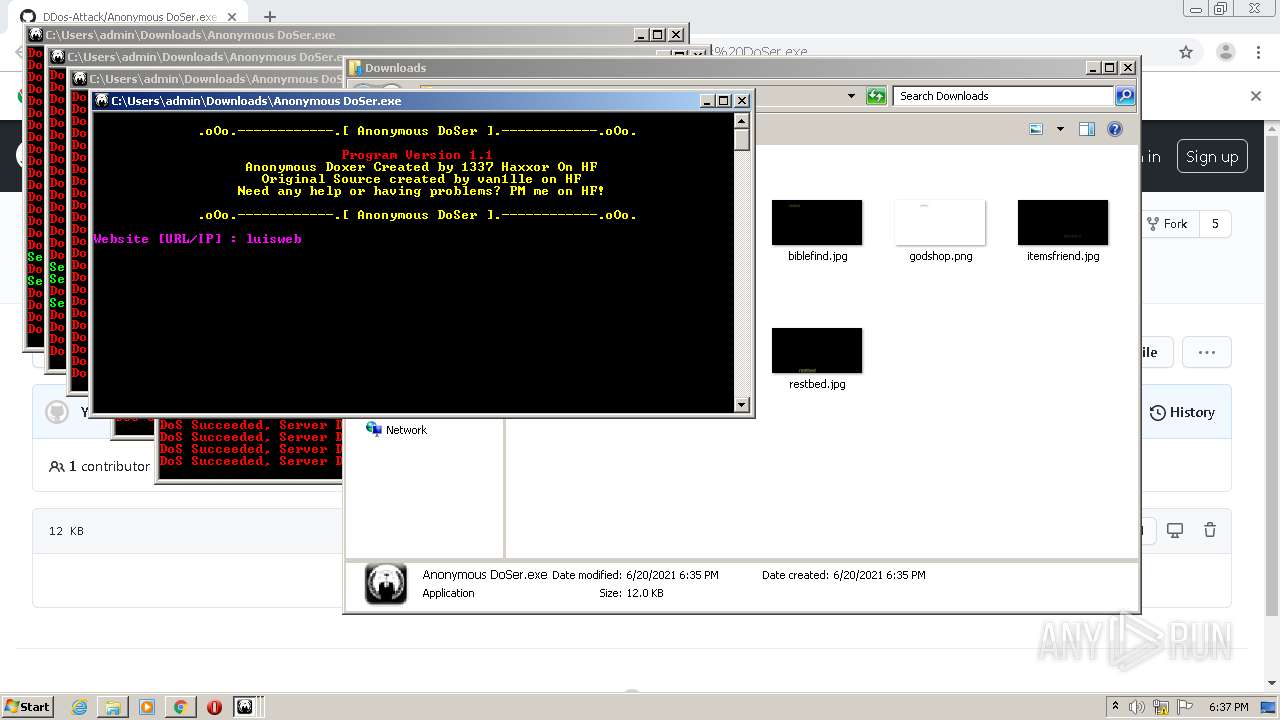
Task: Click the Website [URL/IP] prompt line in console
Action: pyautogui.click(x=198, y=239)
